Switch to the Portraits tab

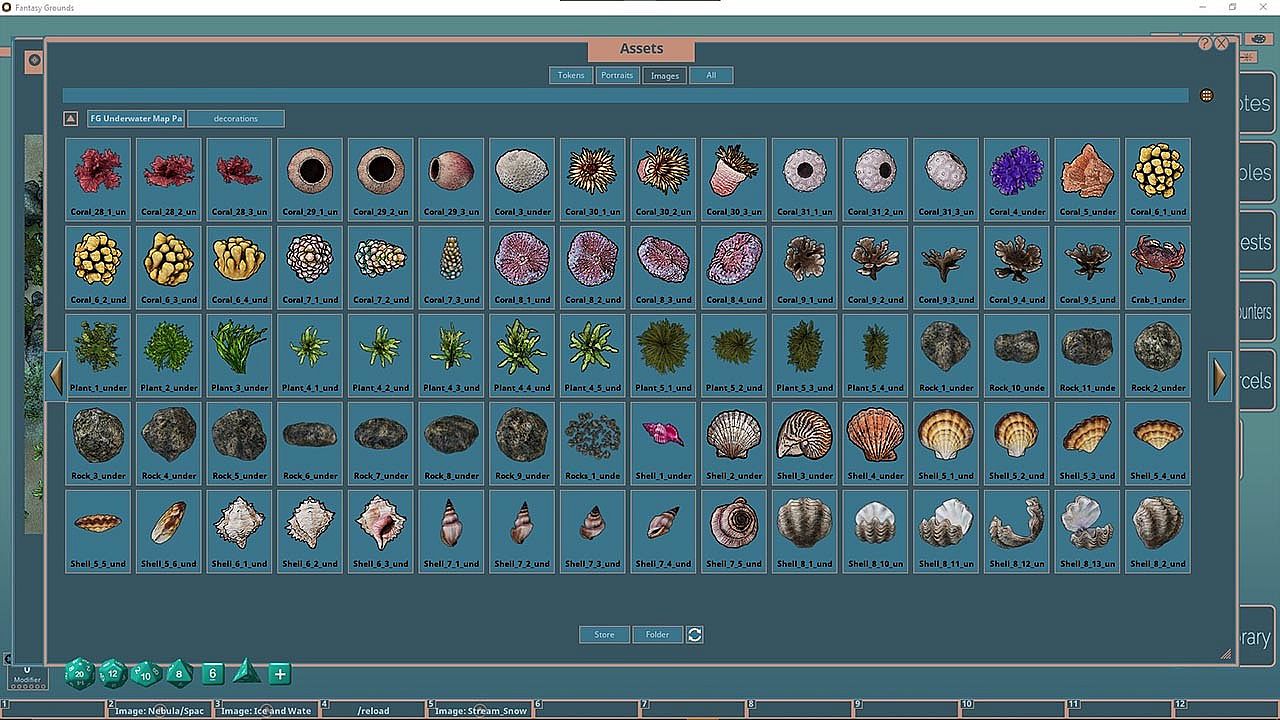[617, 75]
